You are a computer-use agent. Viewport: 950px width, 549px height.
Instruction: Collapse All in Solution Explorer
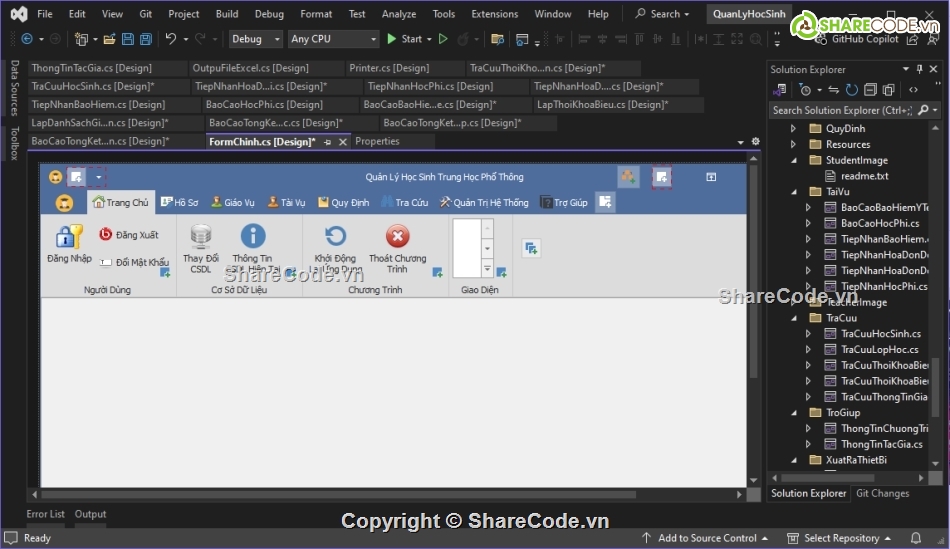point(870,90)
